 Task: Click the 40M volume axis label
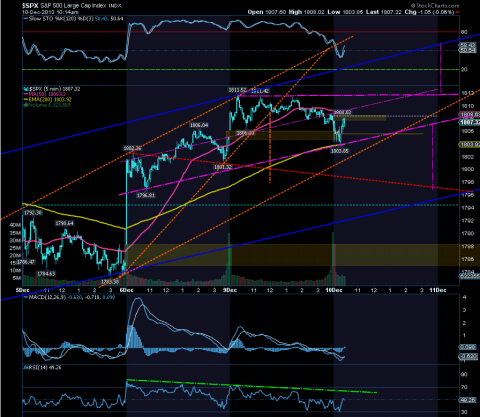pyautogui.click(x=15, y=225)
